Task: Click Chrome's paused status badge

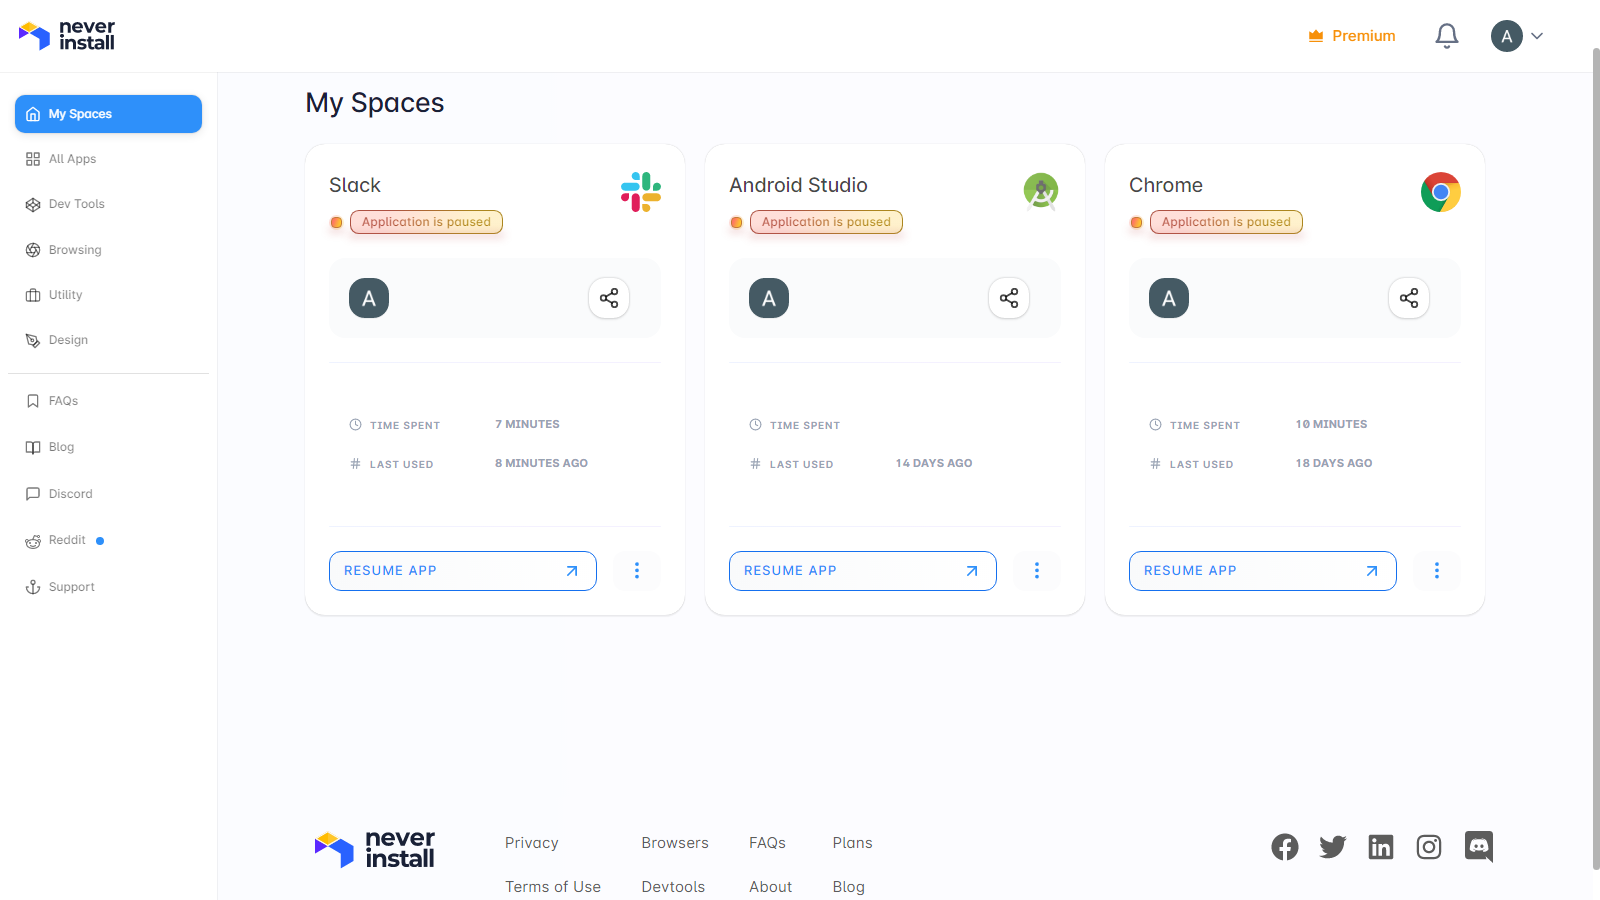Action: [1226, 222]
